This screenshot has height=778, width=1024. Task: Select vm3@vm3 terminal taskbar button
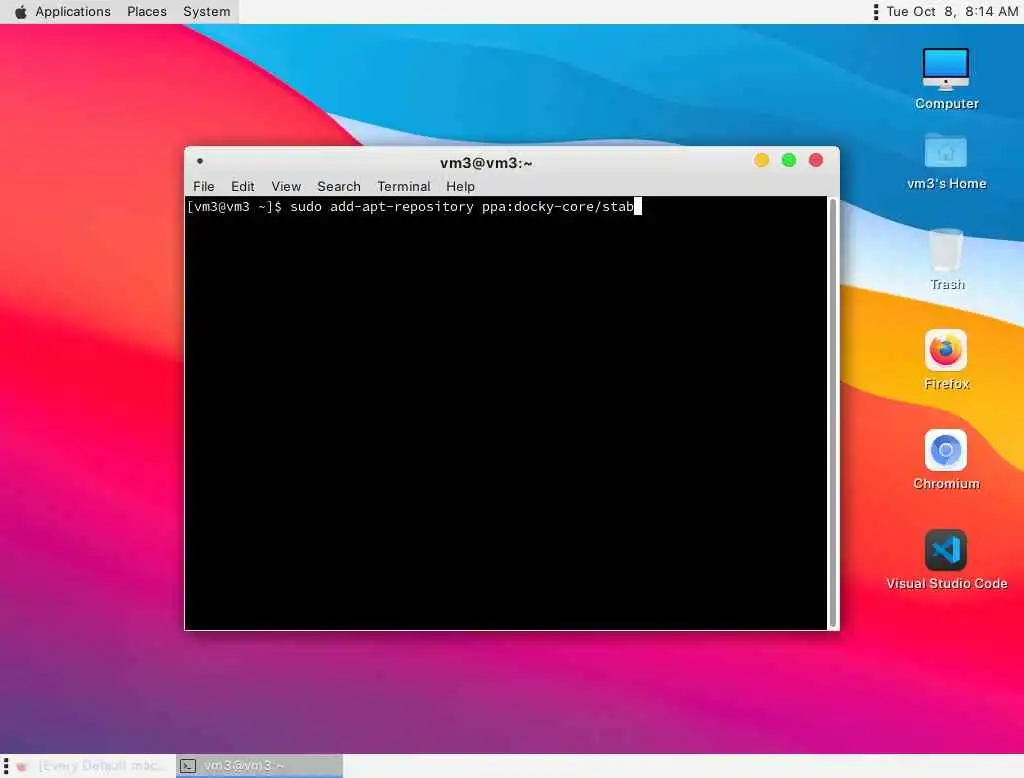[259, 766]
